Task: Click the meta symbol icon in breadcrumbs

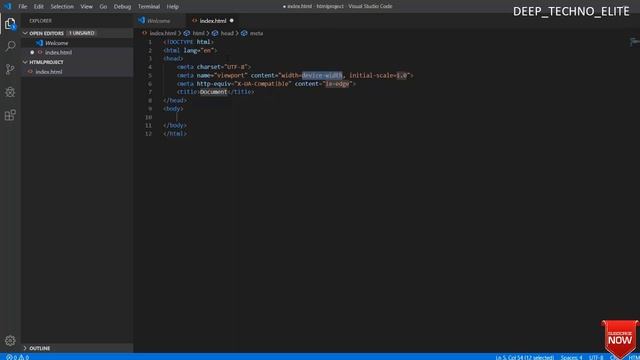Action: tap(244, 33)
